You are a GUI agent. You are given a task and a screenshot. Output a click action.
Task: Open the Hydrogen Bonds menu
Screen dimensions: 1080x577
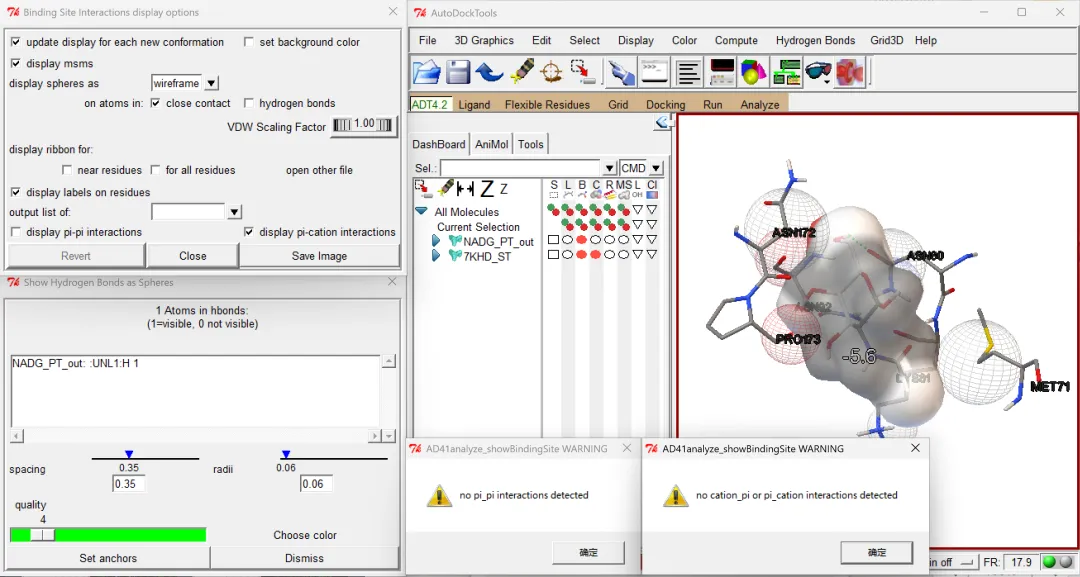816,41
